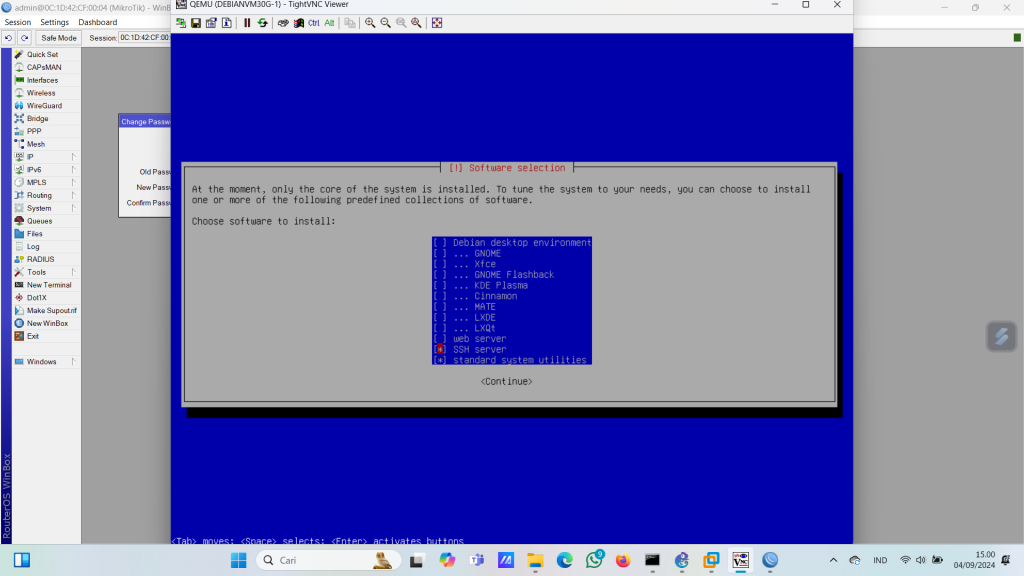Enable the Debian desktop environment checkbox
This screenshot has width=1024, height=576.
click(440, 243)
